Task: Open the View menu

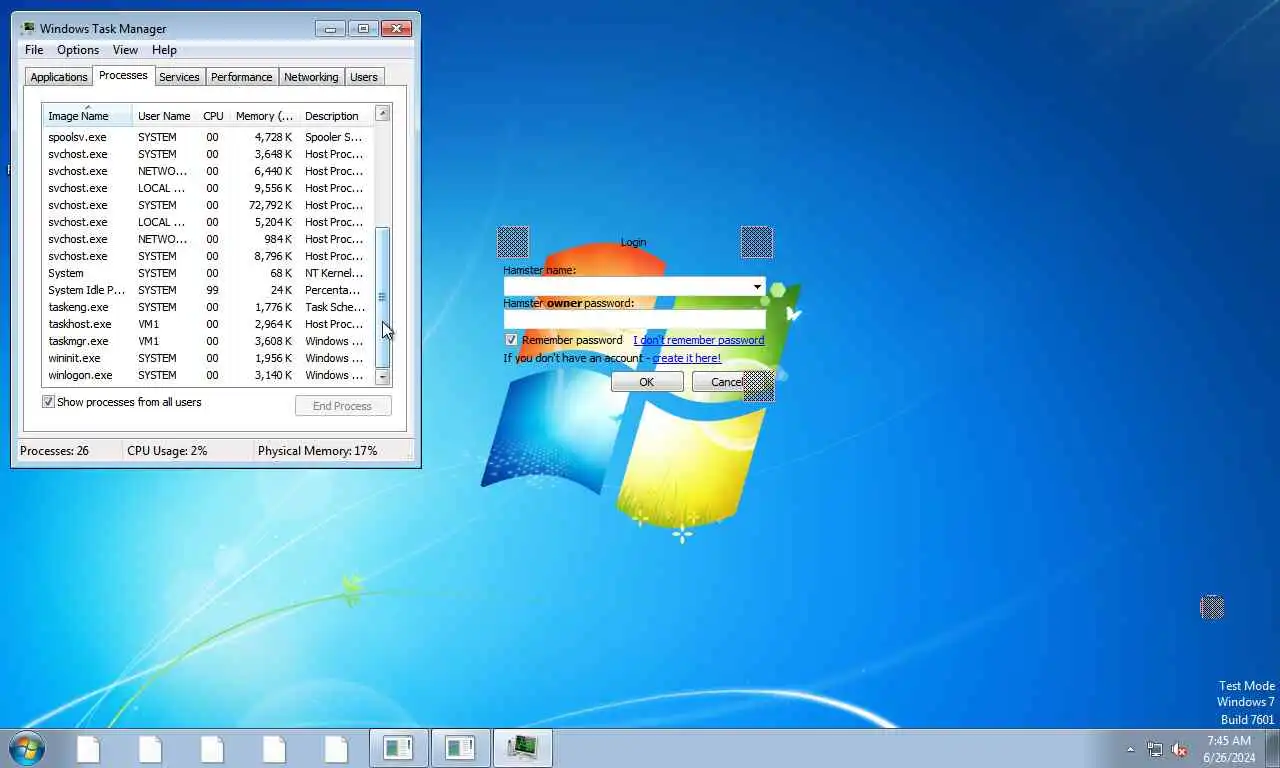Action: pyautogui.click(x=125, y=50)
